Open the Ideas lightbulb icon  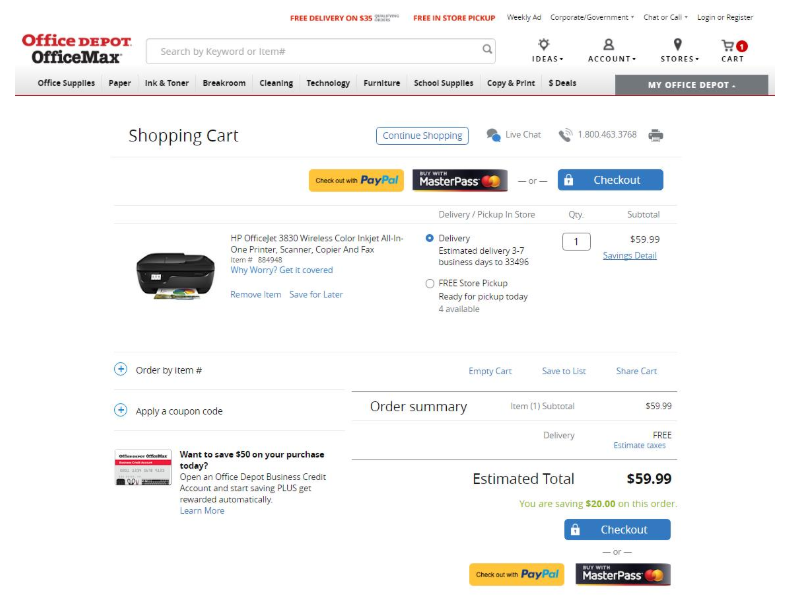(543, 44)
